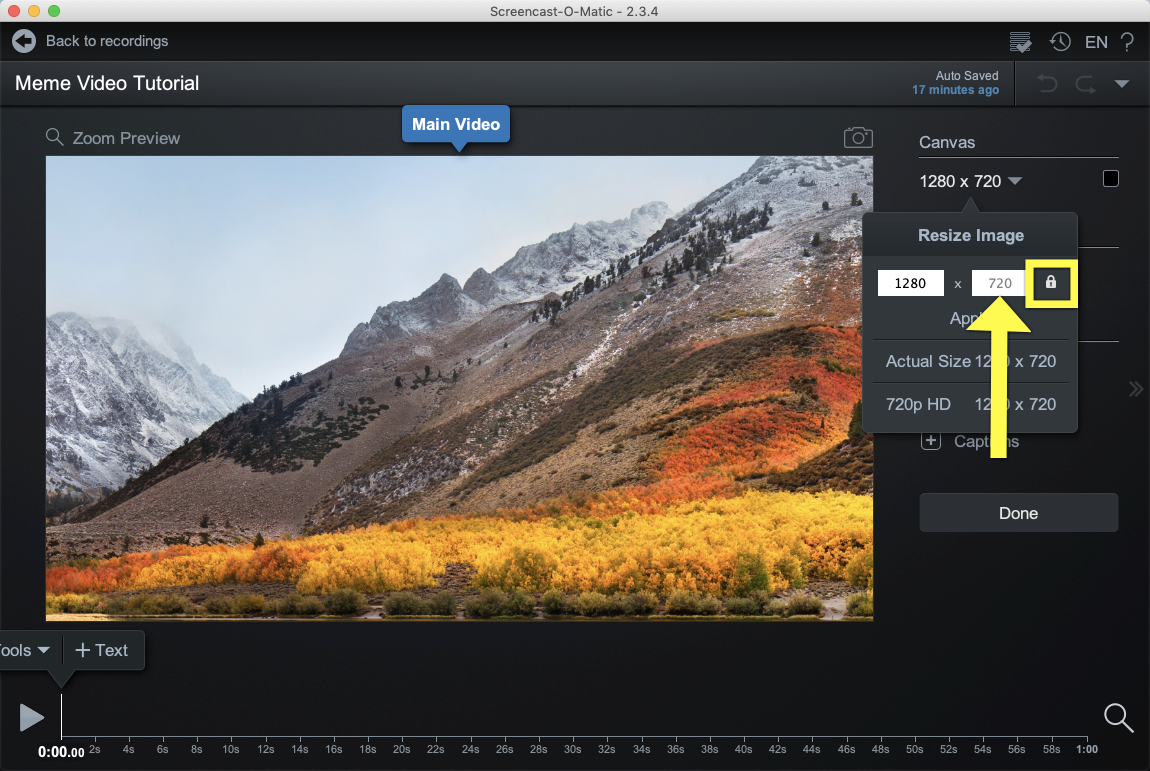Add text with the + Text button

pos(102,650)
